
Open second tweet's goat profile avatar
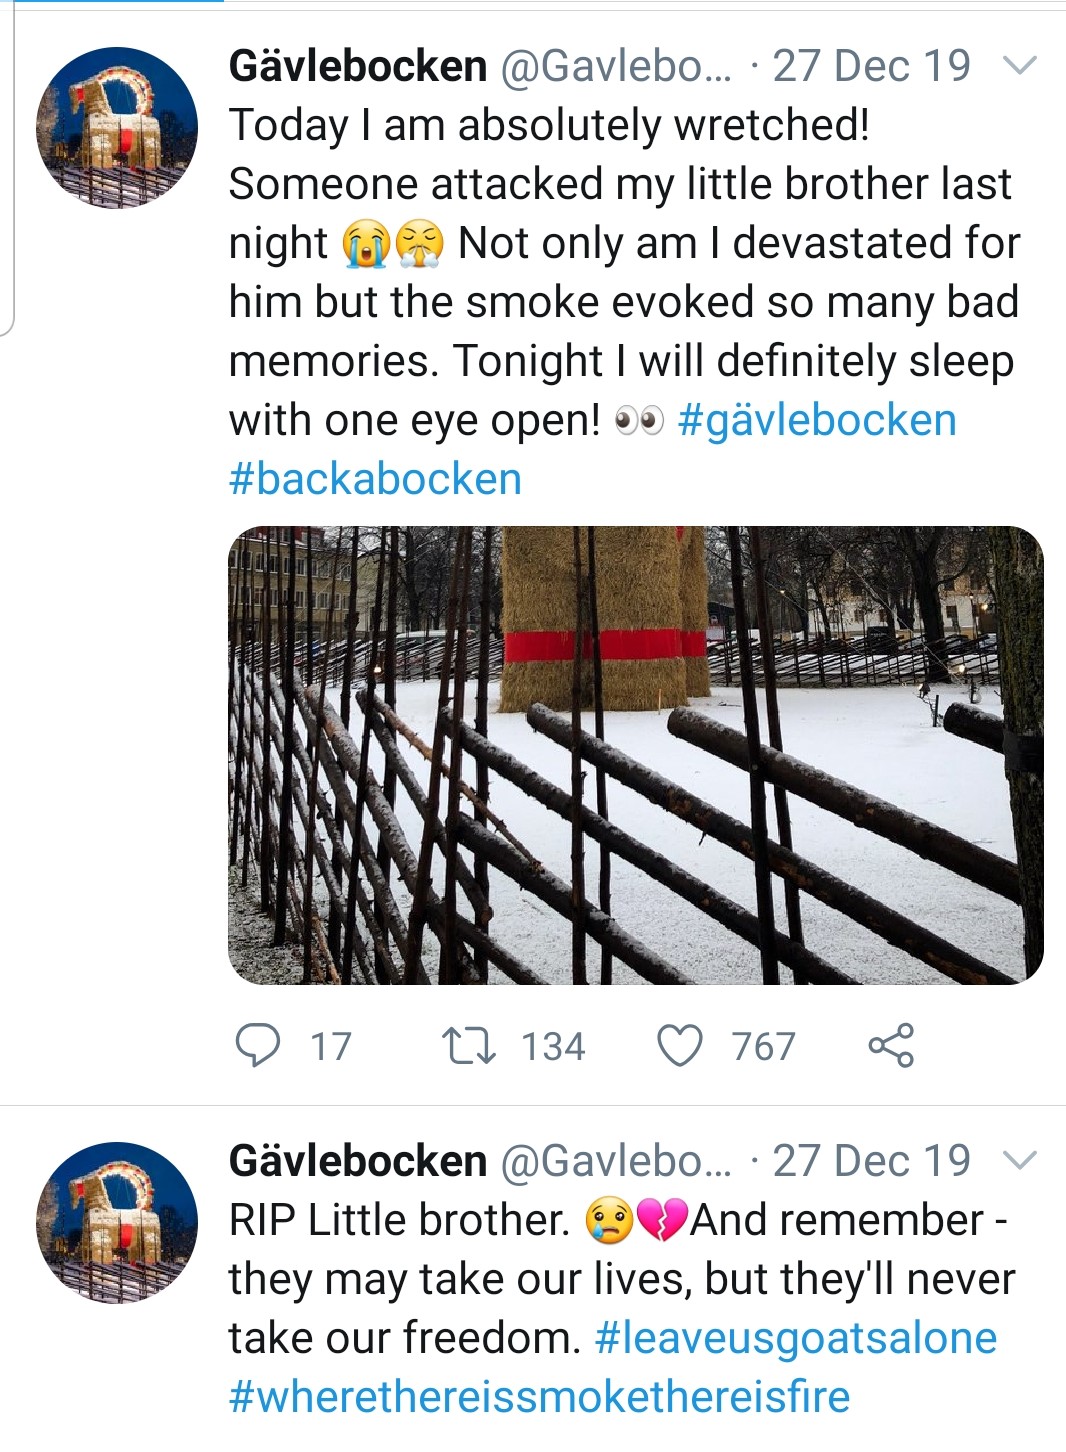117,1223
